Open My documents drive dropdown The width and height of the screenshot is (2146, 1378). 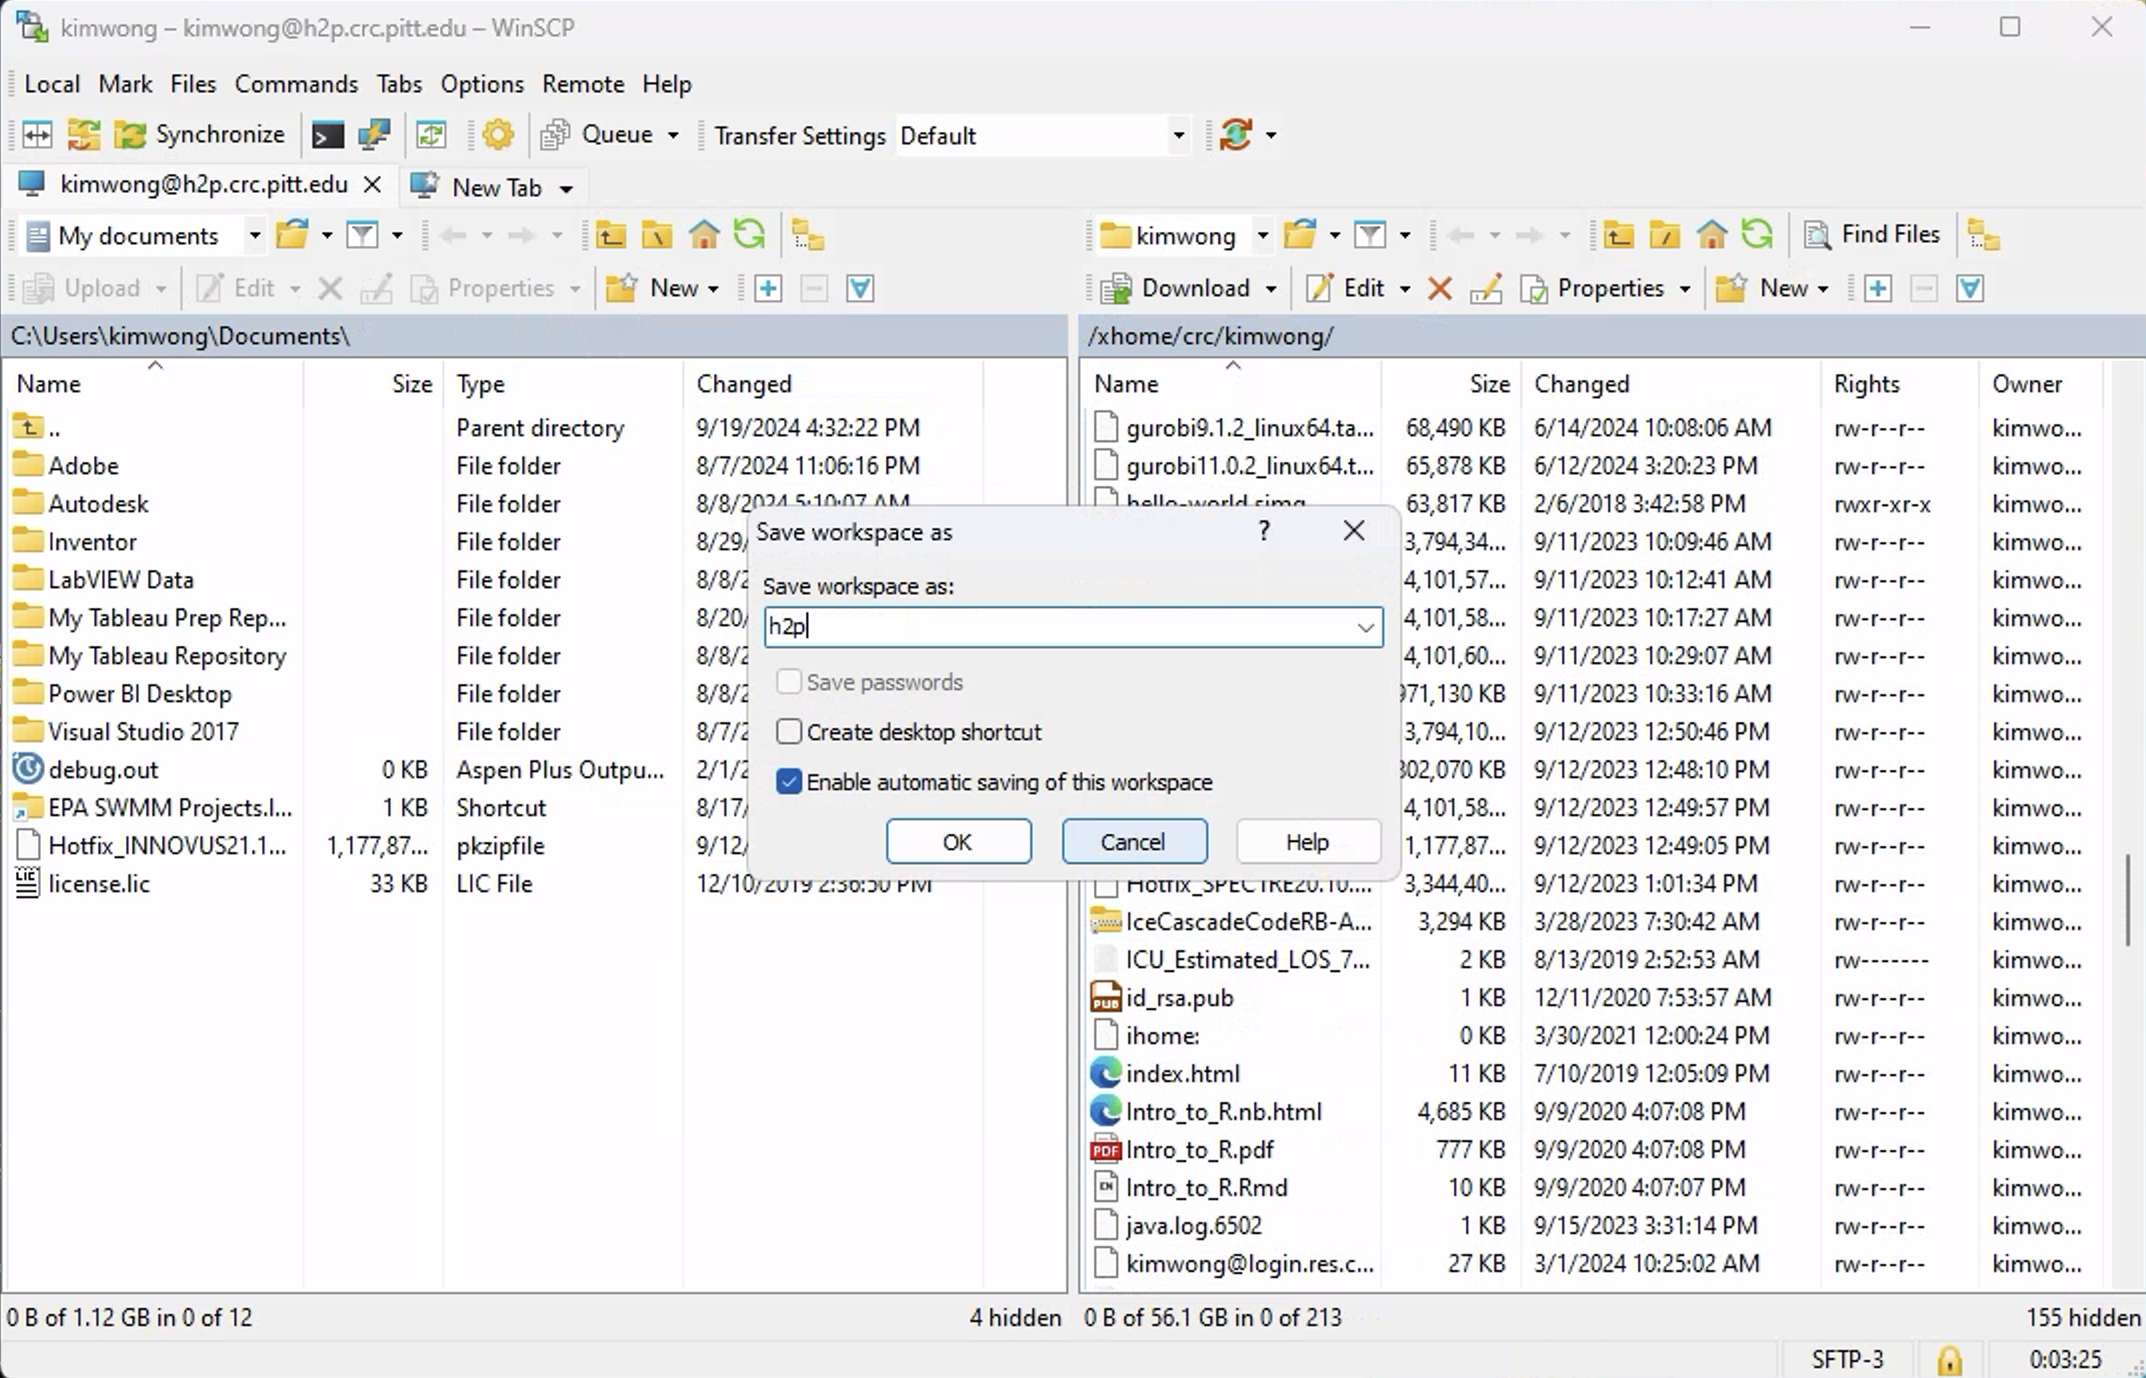[255, 236]
